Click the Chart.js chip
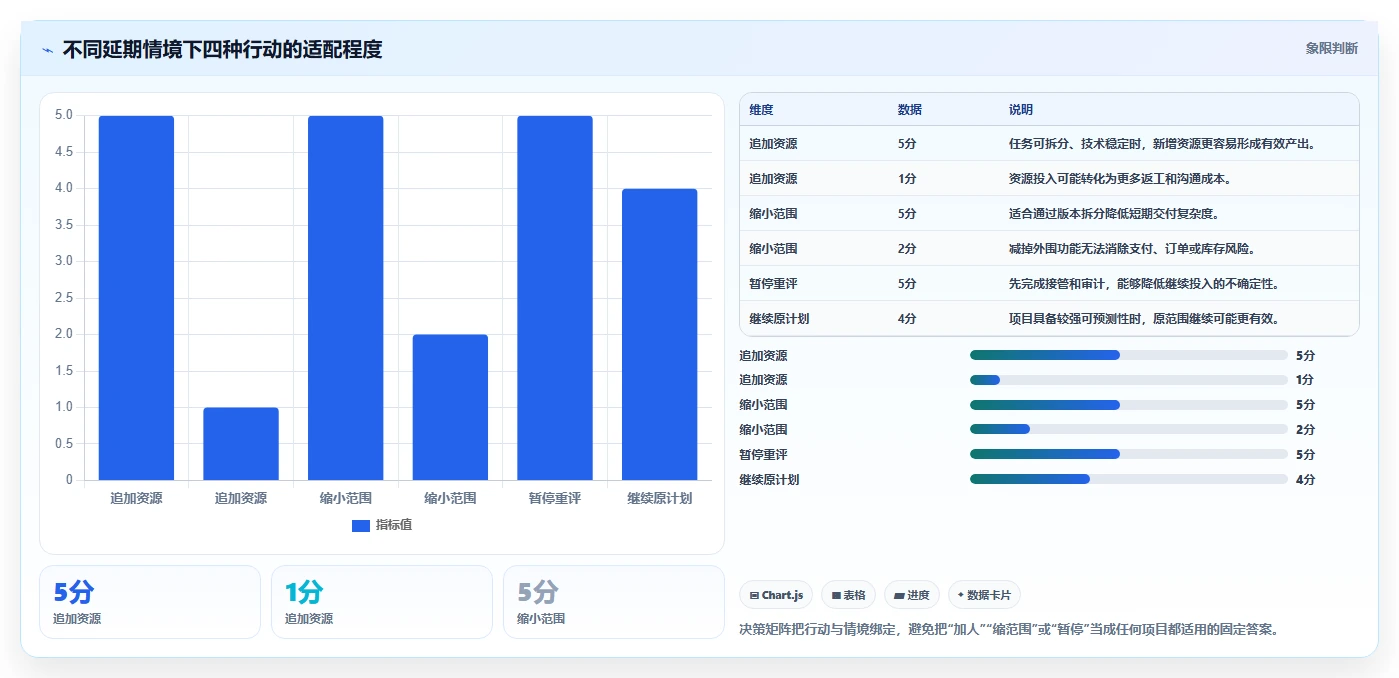 point(776,595)
